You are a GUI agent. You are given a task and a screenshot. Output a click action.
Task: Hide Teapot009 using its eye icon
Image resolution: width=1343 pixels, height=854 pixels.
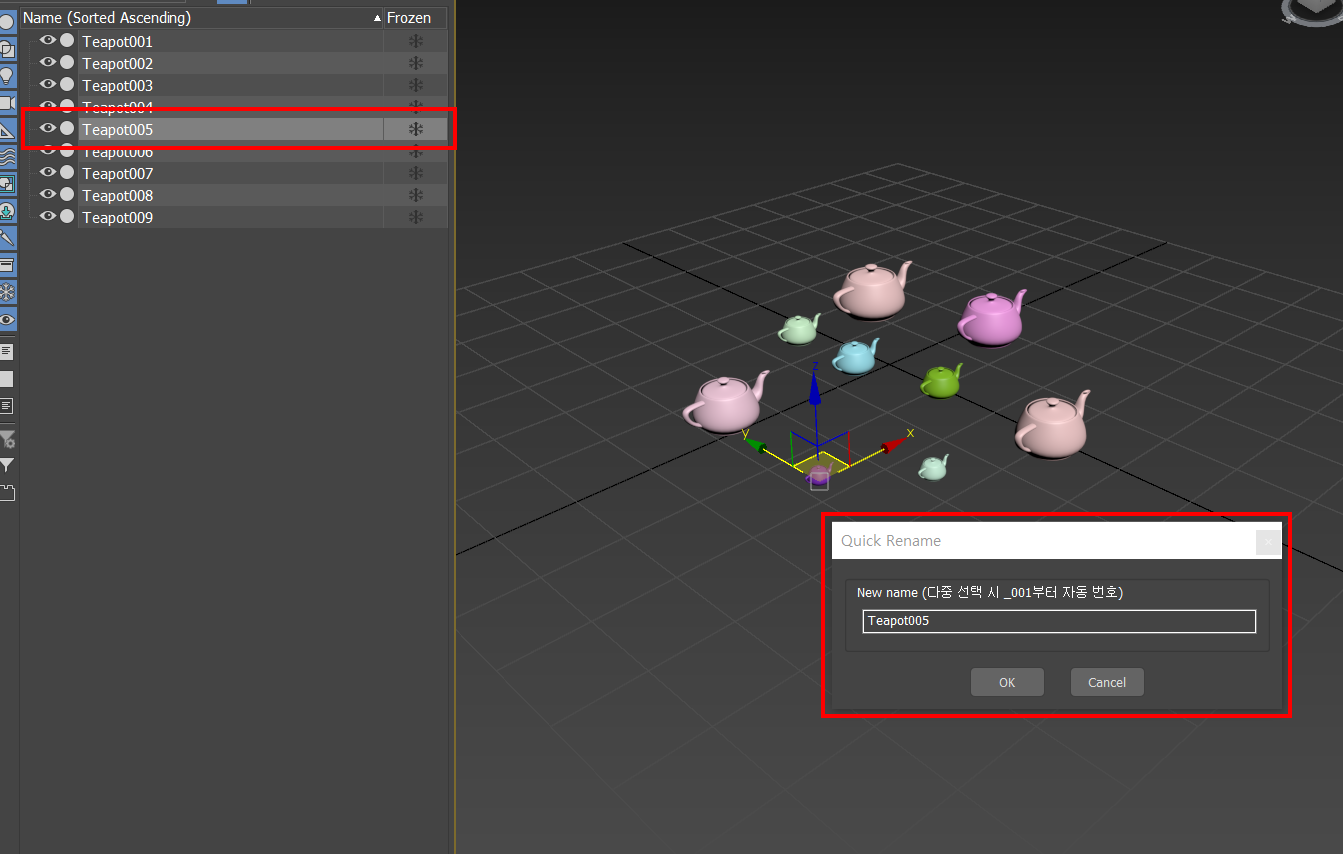coord(47,216)
